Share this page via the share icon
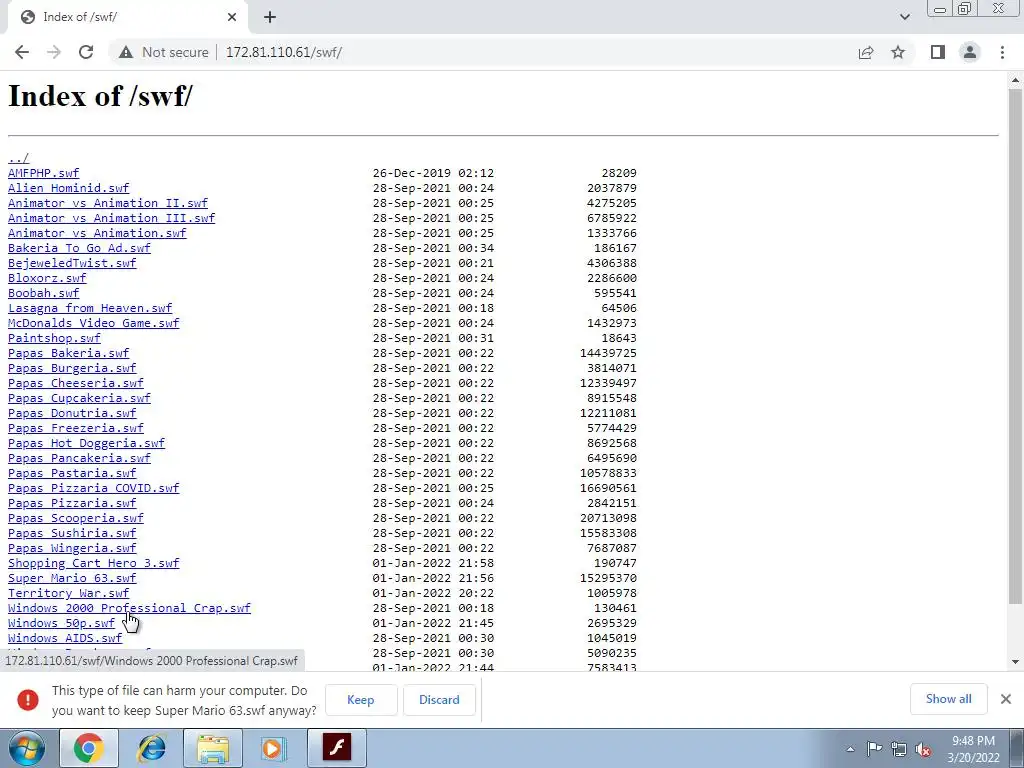1024x768 pixels. [x=866, y=52]
